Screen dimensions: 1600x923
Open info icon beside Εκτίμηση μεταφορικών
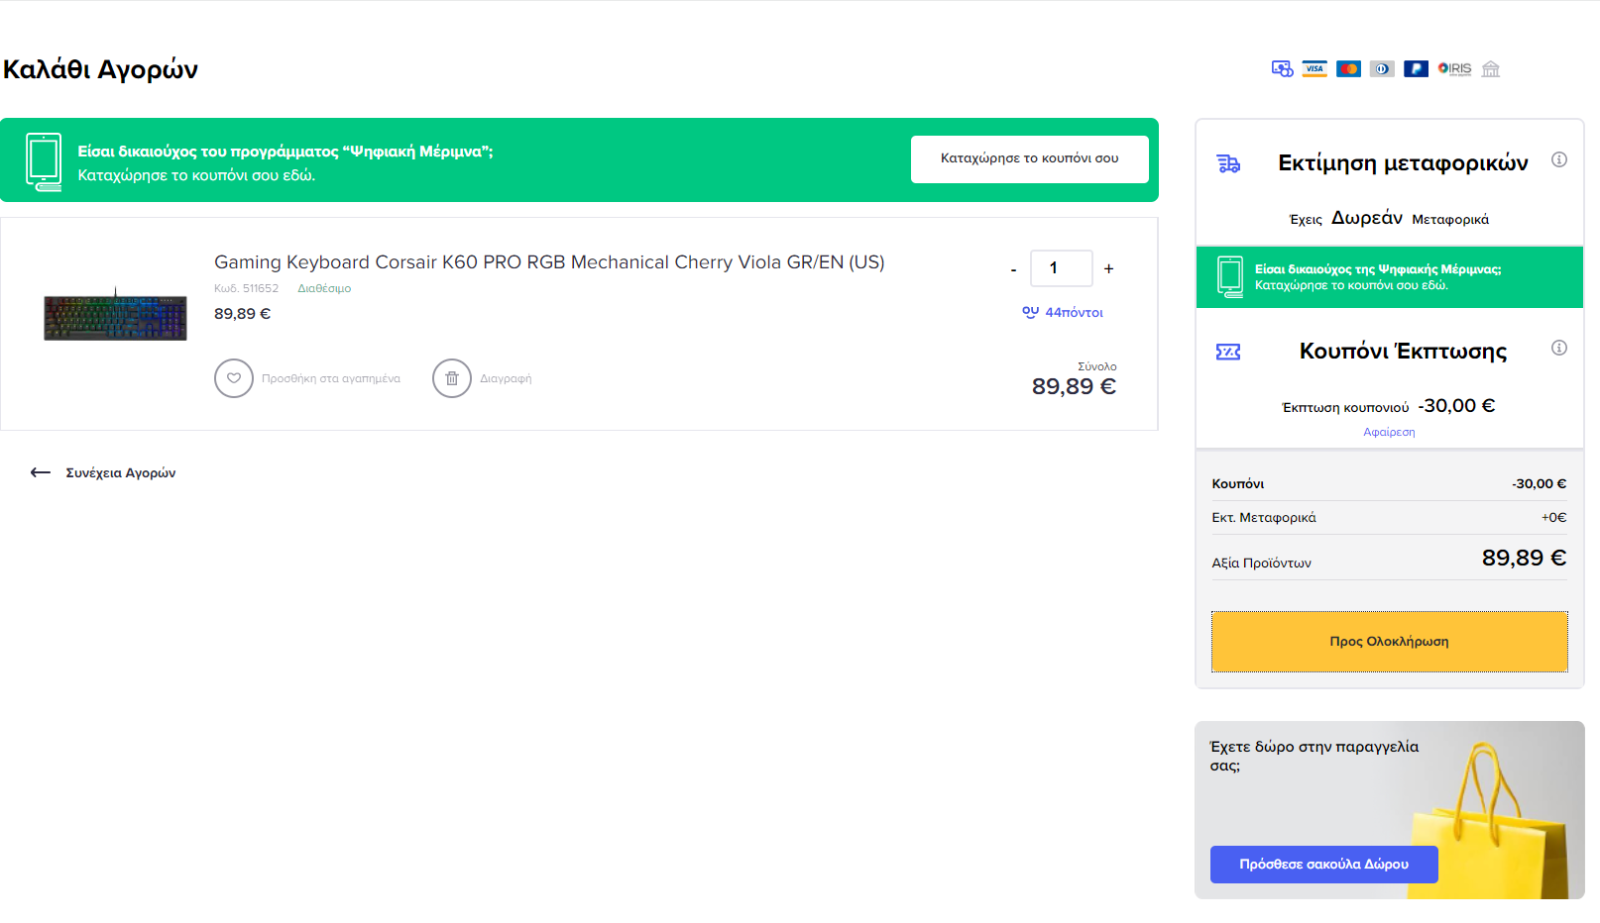[1559, 159]
